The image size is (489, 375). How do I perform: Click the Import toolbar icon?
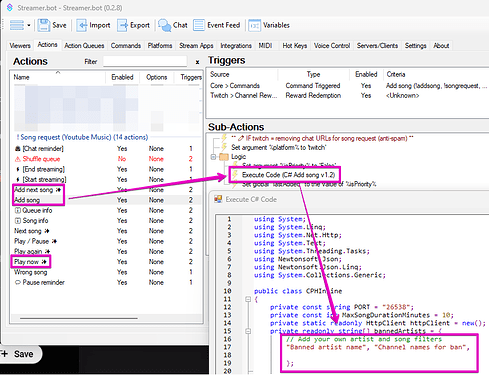click(x=82, y=25)
